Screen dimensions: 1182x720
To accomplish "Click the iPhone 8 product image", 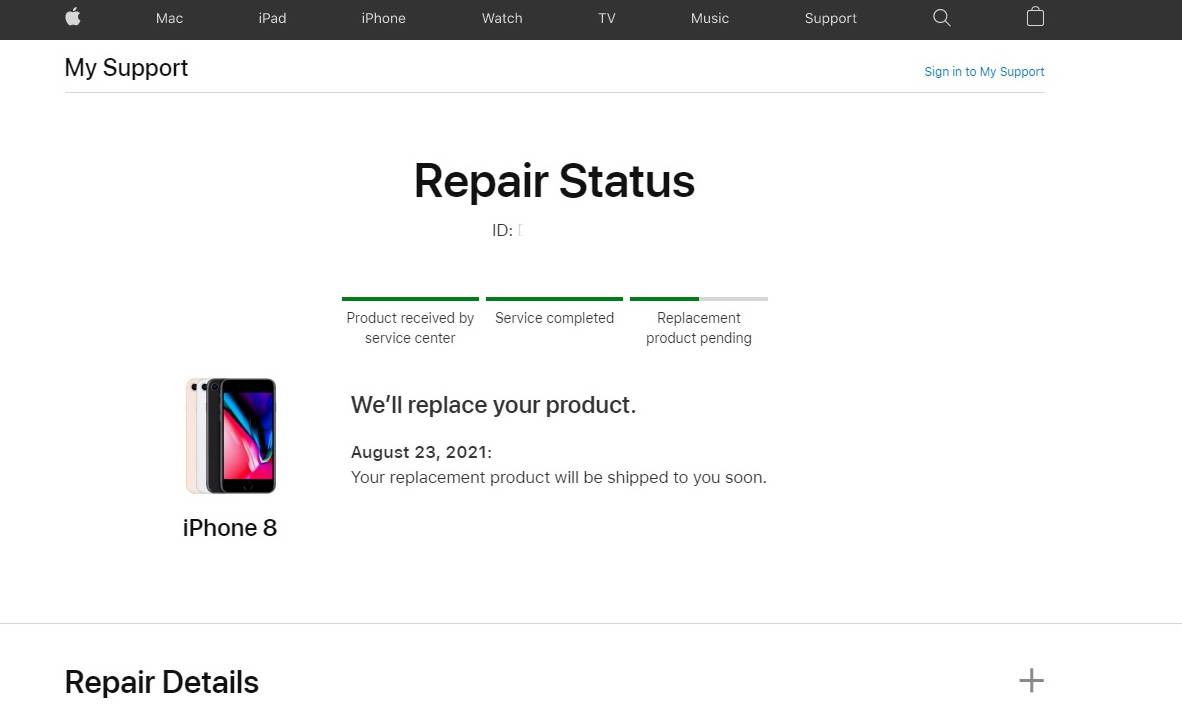I will (x=231, y=436).
